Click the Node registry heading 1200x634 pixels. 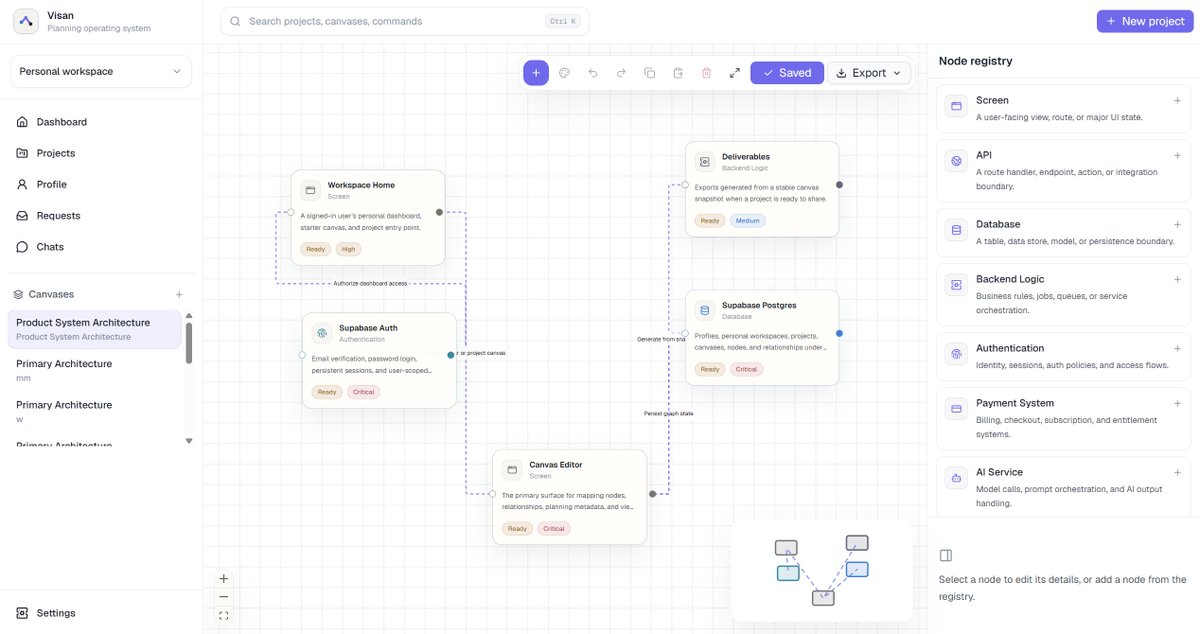coord(975,61)
